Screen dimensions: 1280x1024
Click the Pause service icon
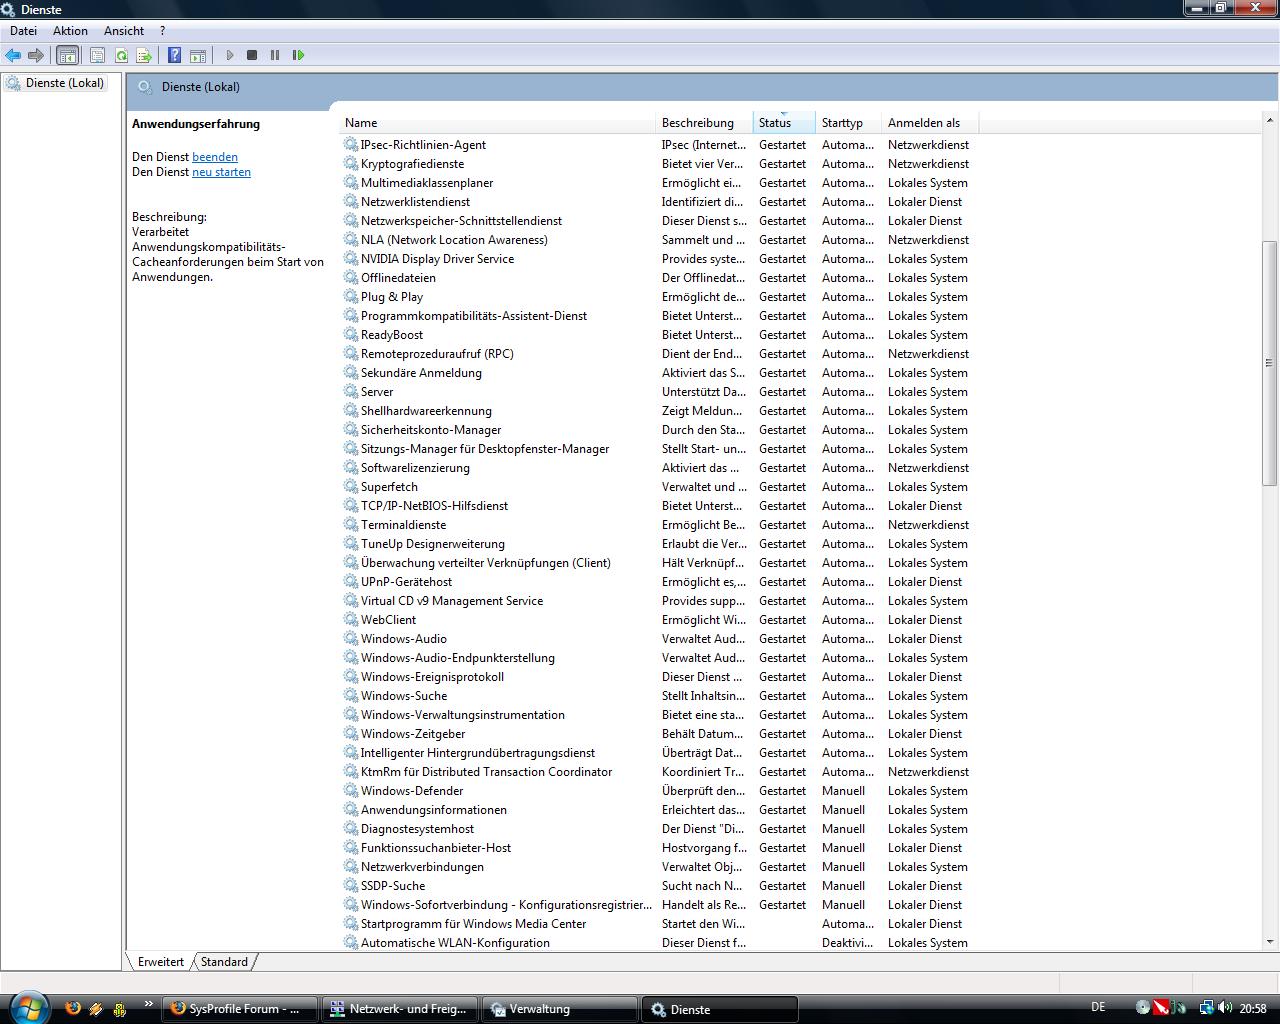[x=275, y=55]
